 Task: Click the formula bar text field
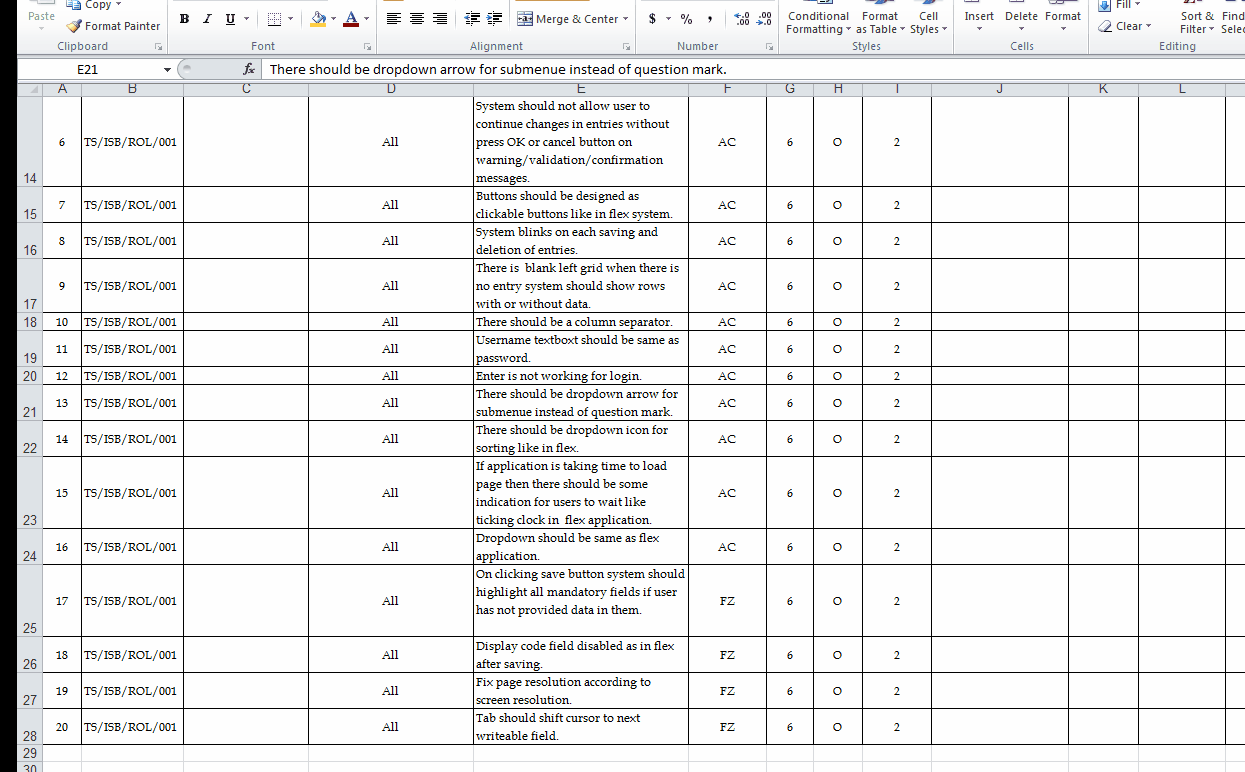[752, 69]
